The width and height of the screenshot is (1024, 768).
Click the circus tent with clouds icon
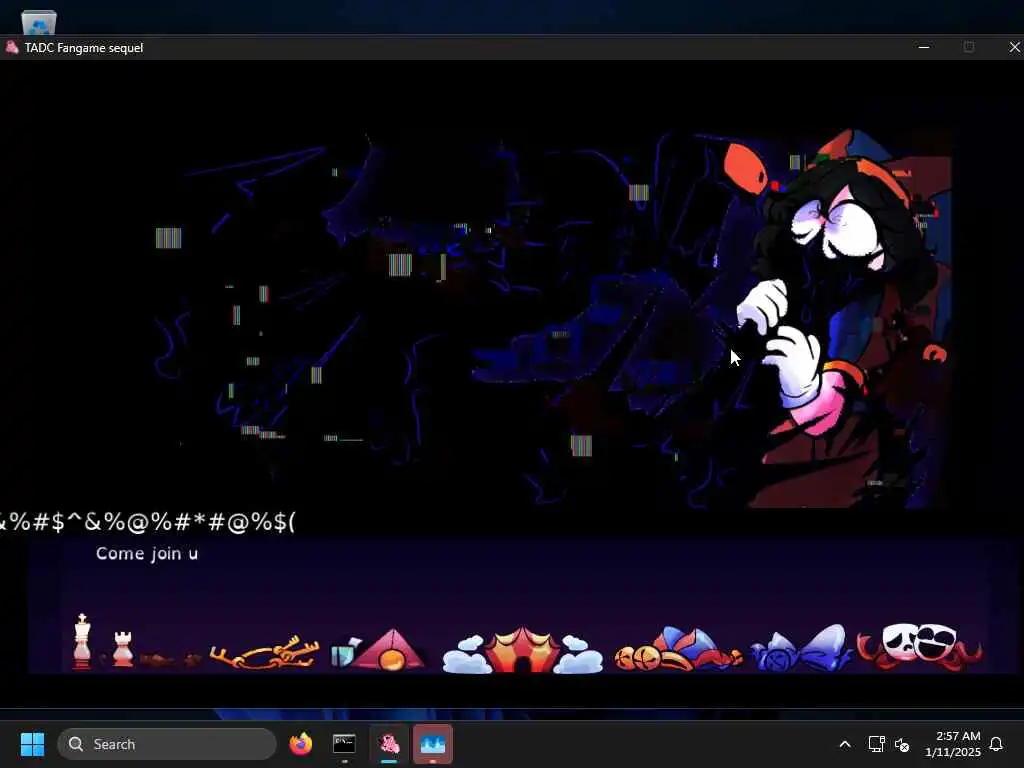(x=522, y=650)
